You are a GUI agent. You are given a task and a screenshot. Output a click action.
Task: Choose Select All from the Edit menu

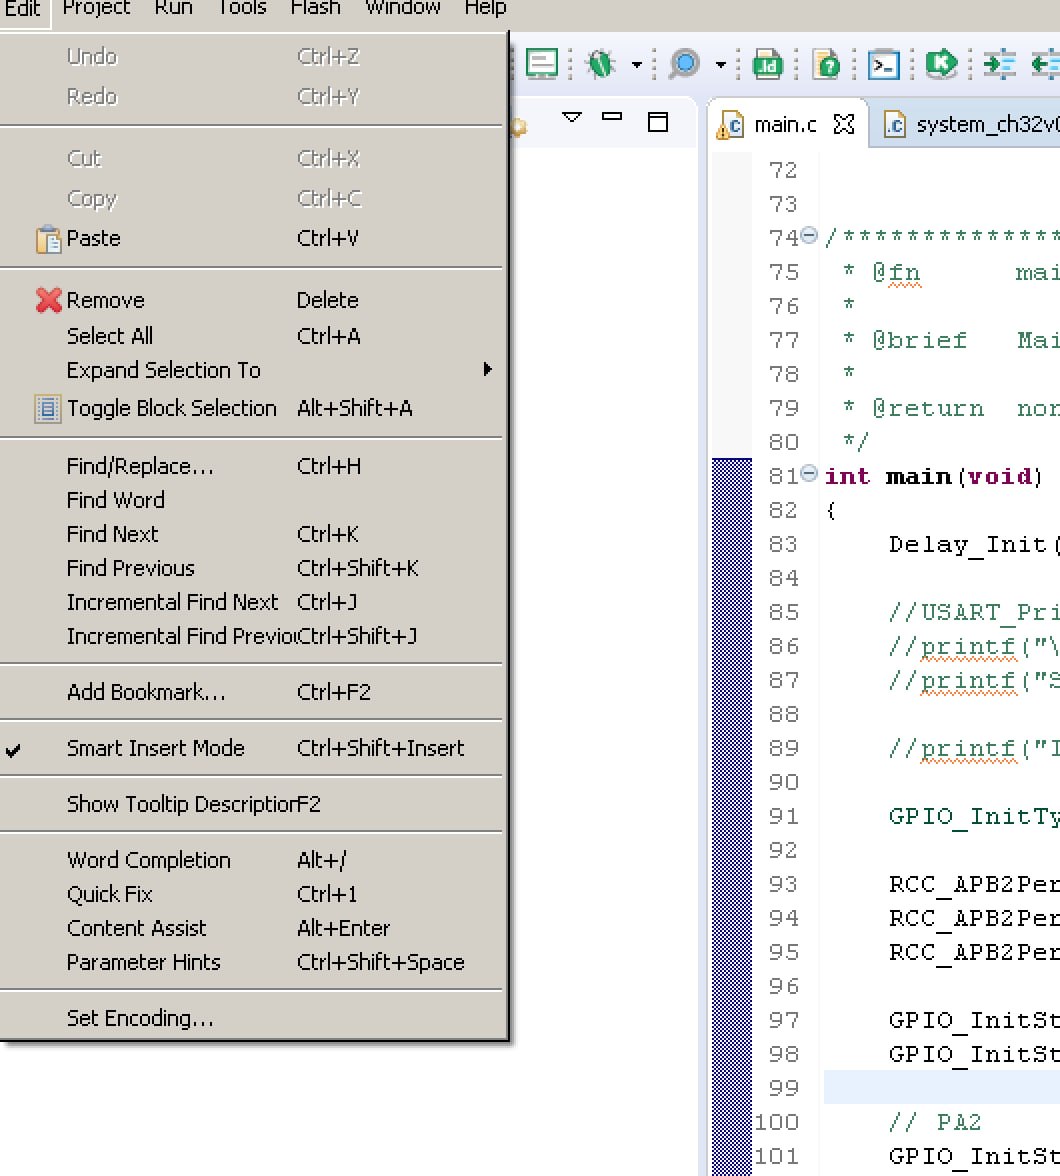tap(251, 336)
